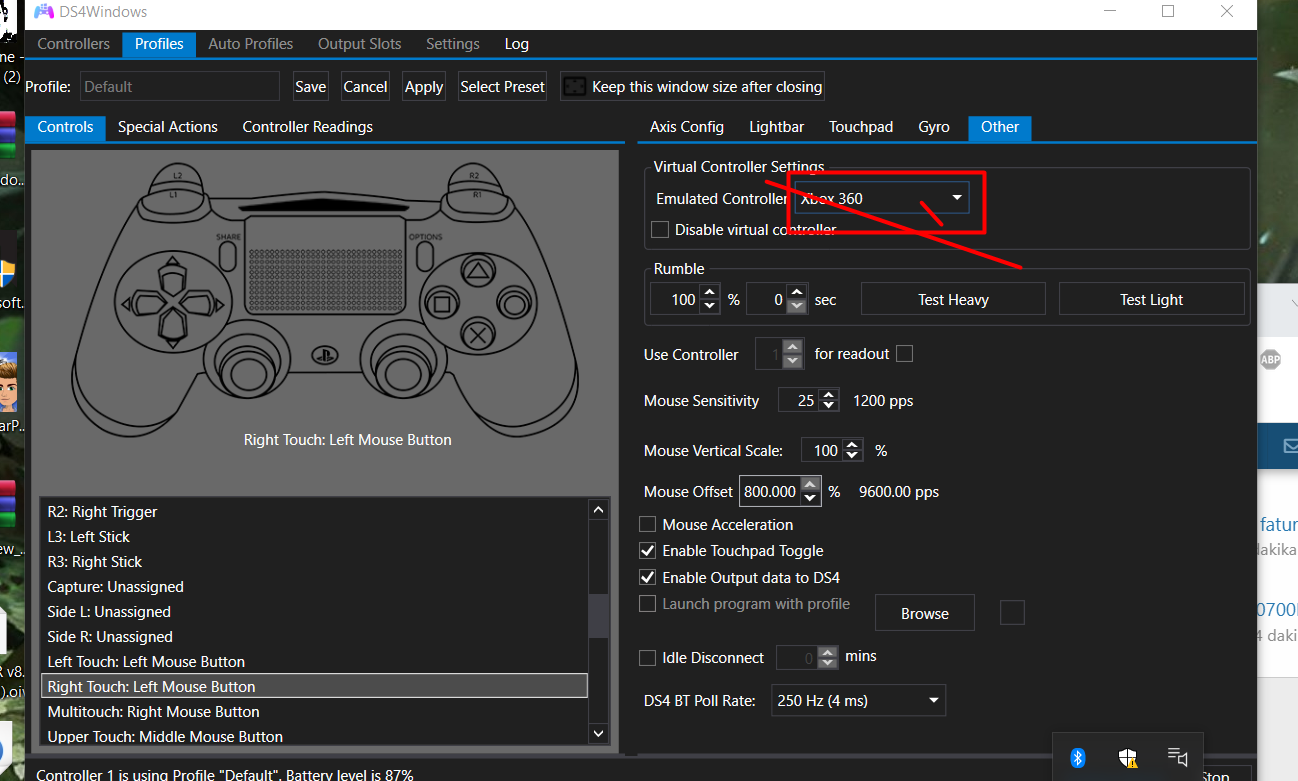Open the Emulated Controller dropdown
Viewport: 1298px width, 781px height.
click(x=883, y=198)
